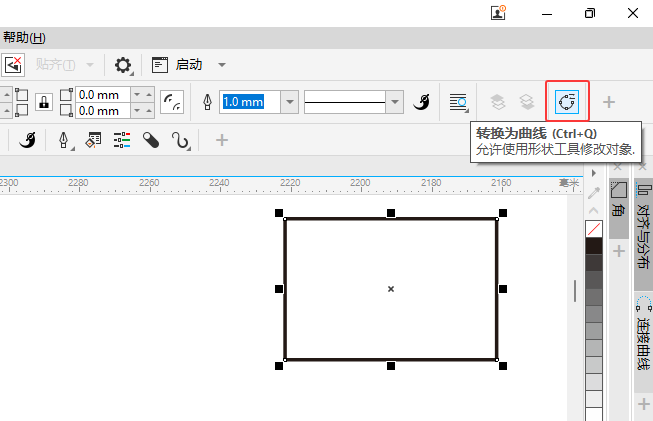Click the bottom-left corner shape icon

point(22,110)
